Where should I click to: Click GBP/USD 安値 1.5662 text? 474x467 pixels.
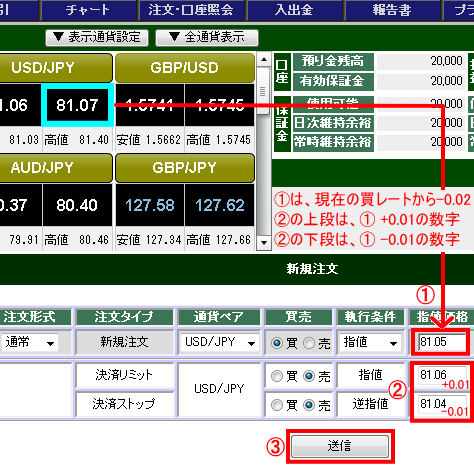(149, 140)
